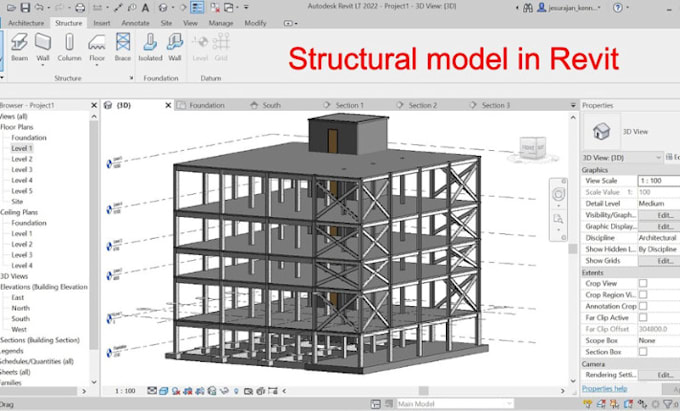Click the Thin Lines icon in quick access

click(197, 7)
